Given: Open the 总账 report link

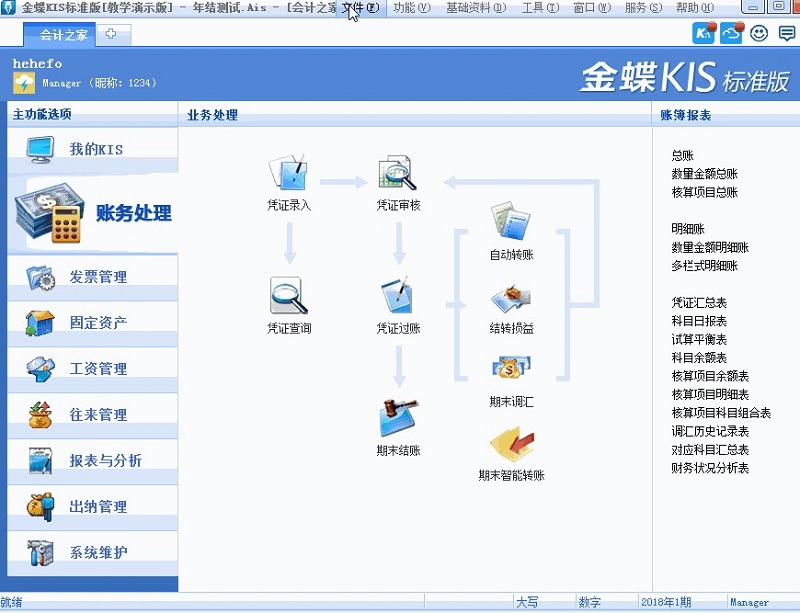Looking at the screenshot, I should (x=682, y=156).
